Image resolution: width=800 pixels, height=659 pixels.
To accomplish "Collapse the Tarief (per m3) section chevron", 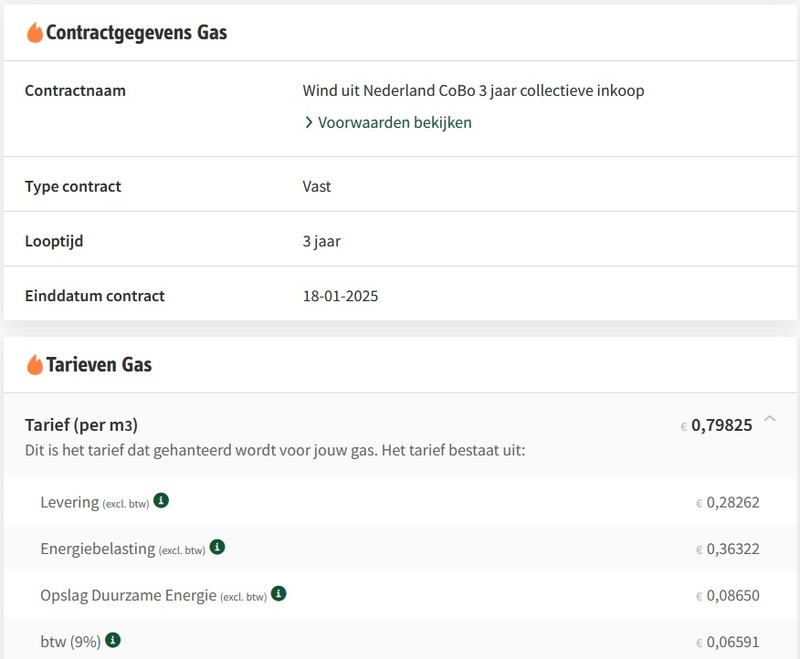I will click(x=769, y=419).
